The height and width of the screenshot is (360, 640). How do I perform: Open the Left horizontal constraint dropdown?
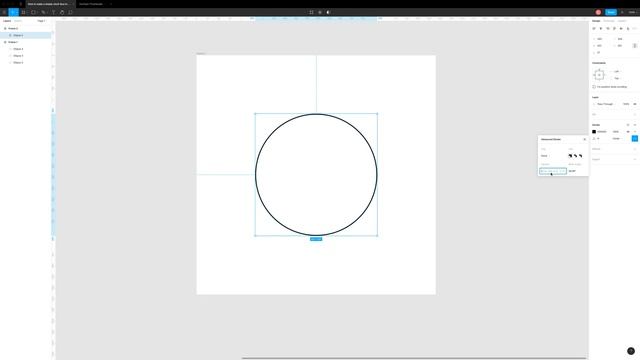pyautogui.click(x=617, y=71)
